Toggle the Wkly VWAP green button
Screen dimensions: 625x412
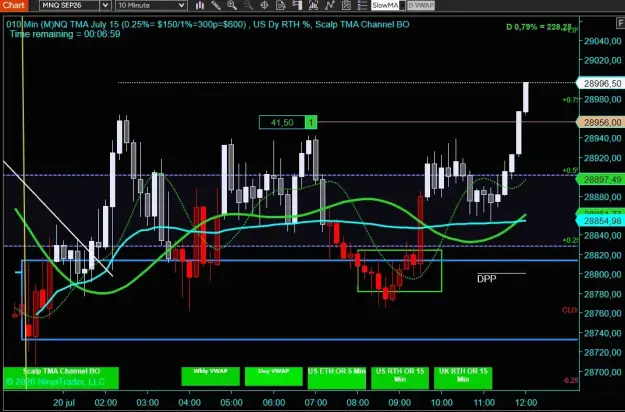tap(210, 377)
